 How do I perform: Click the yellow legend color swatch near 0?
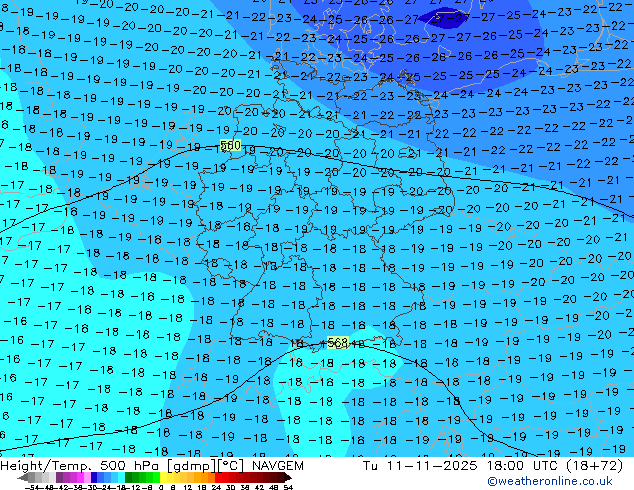click(163, 477)
